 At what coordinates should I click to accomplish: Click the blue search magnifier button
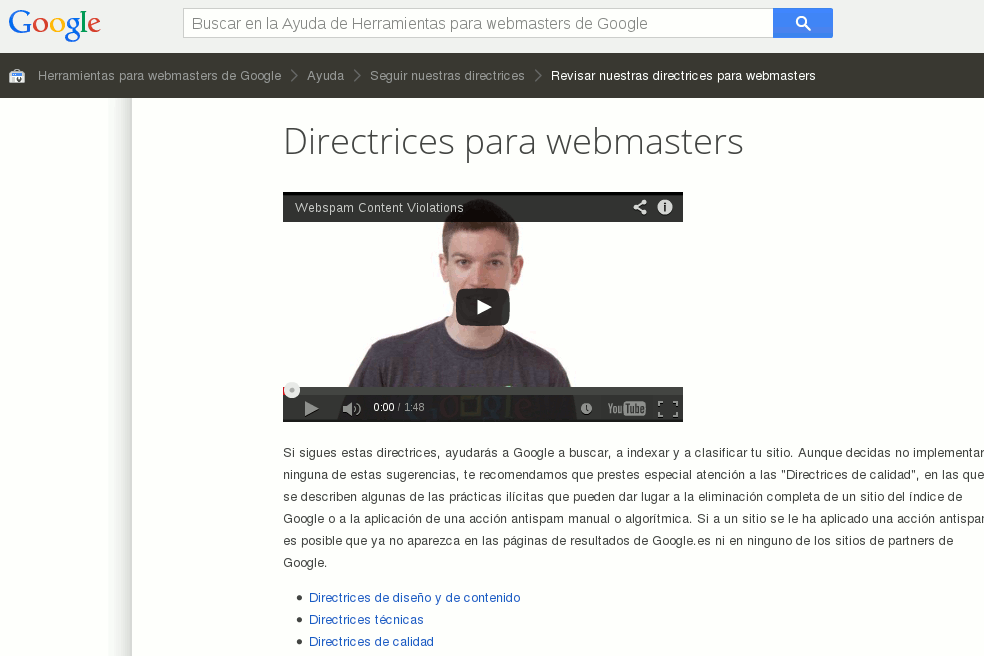tap(803, 23)
